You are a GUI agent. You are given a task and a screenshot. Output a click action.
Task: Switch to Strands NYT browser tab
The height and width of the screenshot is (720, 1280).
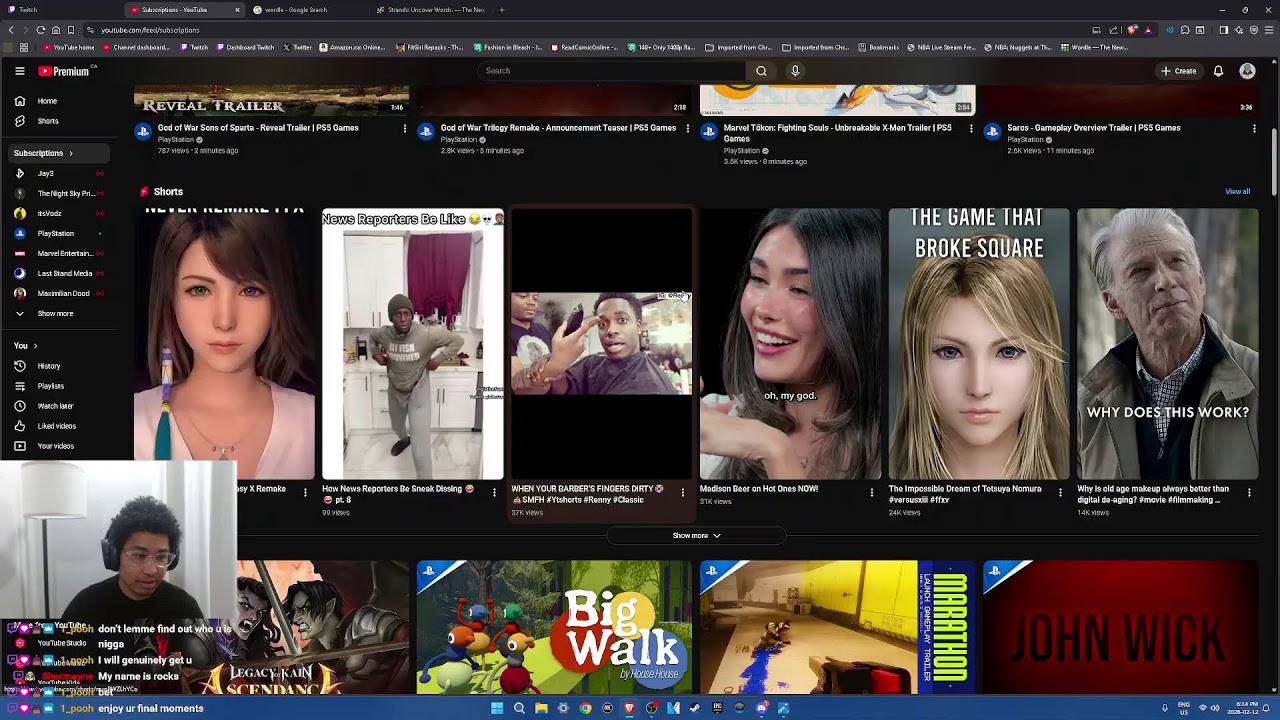point(430,10)
